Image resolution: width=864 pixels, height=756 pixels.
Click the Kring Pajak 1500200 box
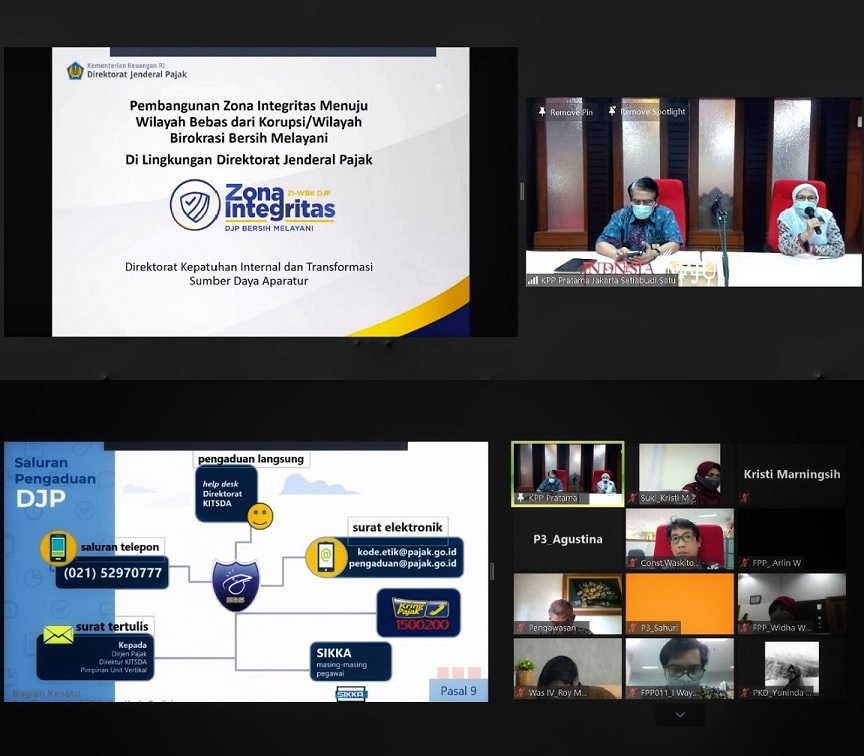[419, 612]
